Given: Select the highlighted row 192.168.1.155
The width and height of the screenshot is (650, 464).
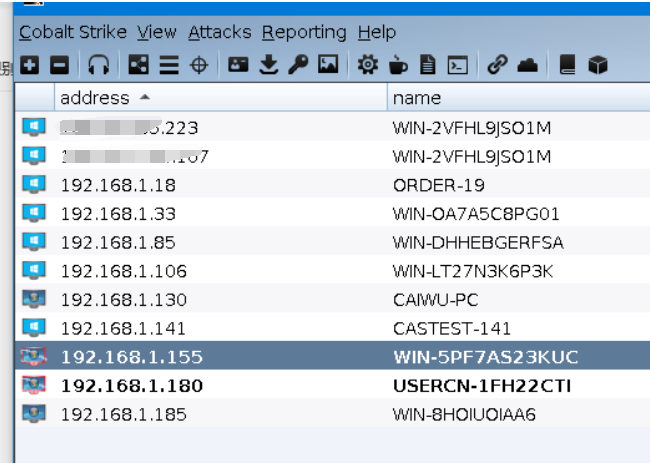Looking at the screenshot, I should [332, 356].
